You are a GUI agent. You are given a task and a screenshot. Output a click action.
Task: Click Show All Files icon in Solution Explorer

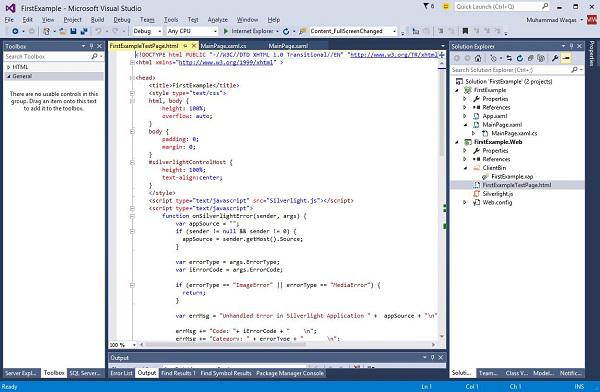[x=541, y=58]
